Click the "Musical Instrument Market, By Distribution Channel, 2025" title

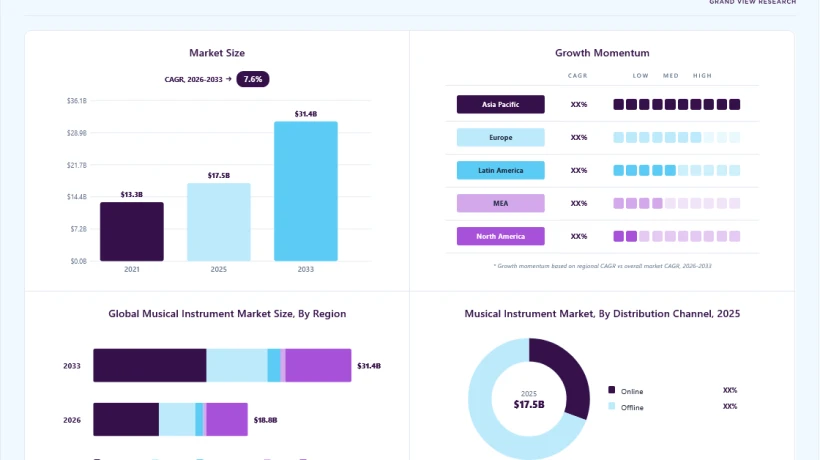(x=602, y=314)
